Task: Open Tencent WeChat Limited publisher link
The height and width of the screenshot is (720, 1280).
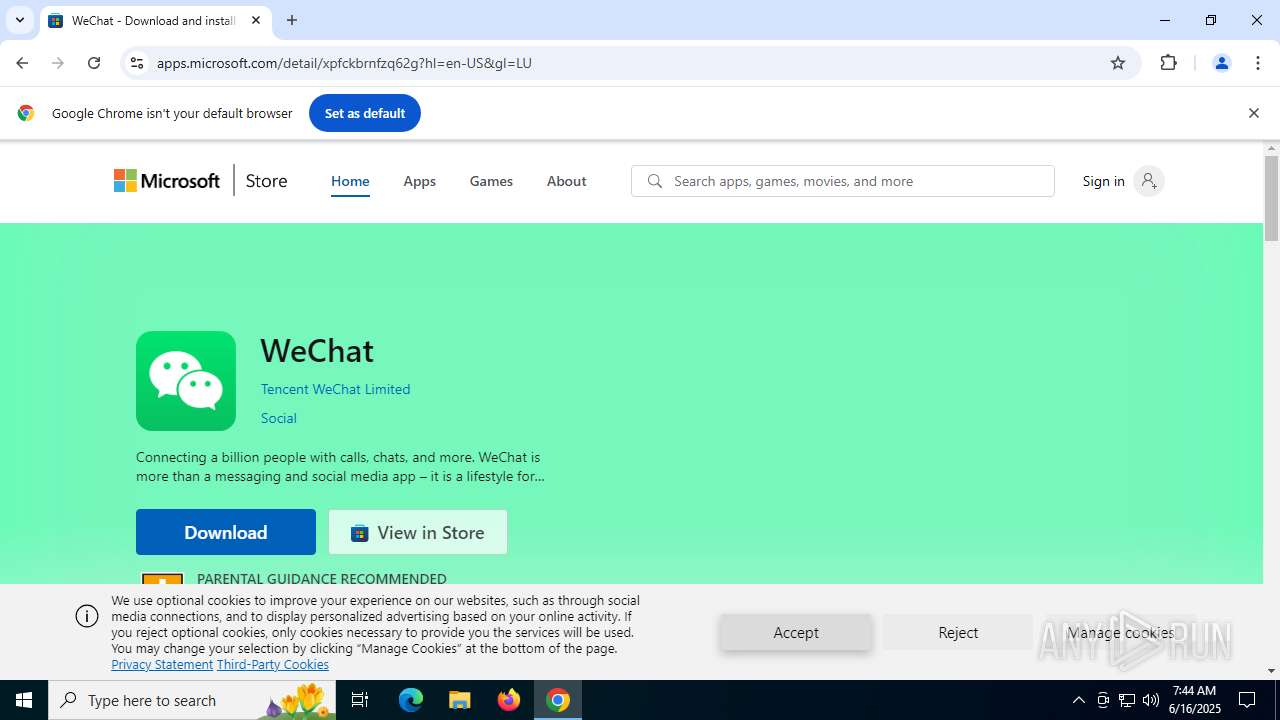Action: tap(335, 389)
